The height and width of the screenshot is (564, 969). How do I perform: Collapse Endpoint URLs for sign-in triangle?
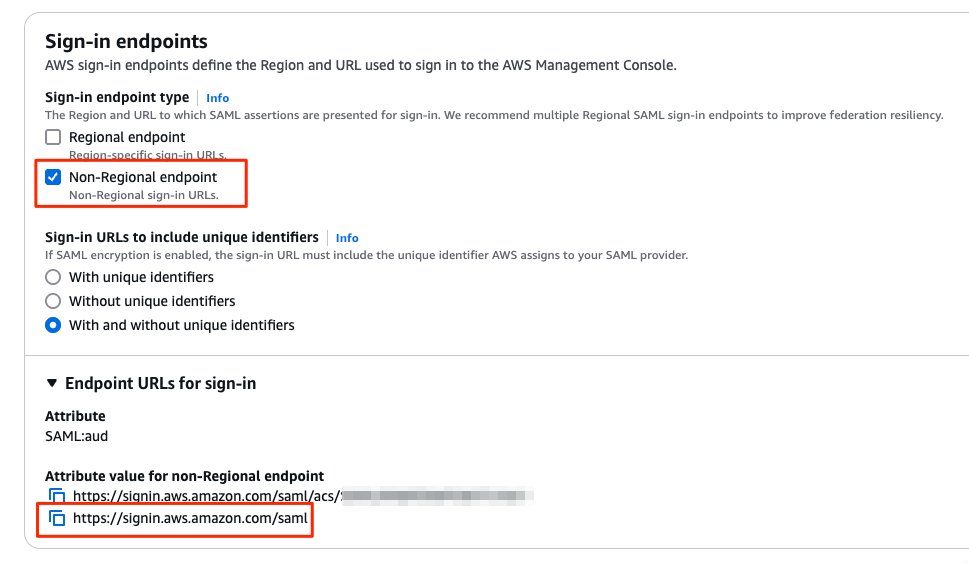(52, 383)
